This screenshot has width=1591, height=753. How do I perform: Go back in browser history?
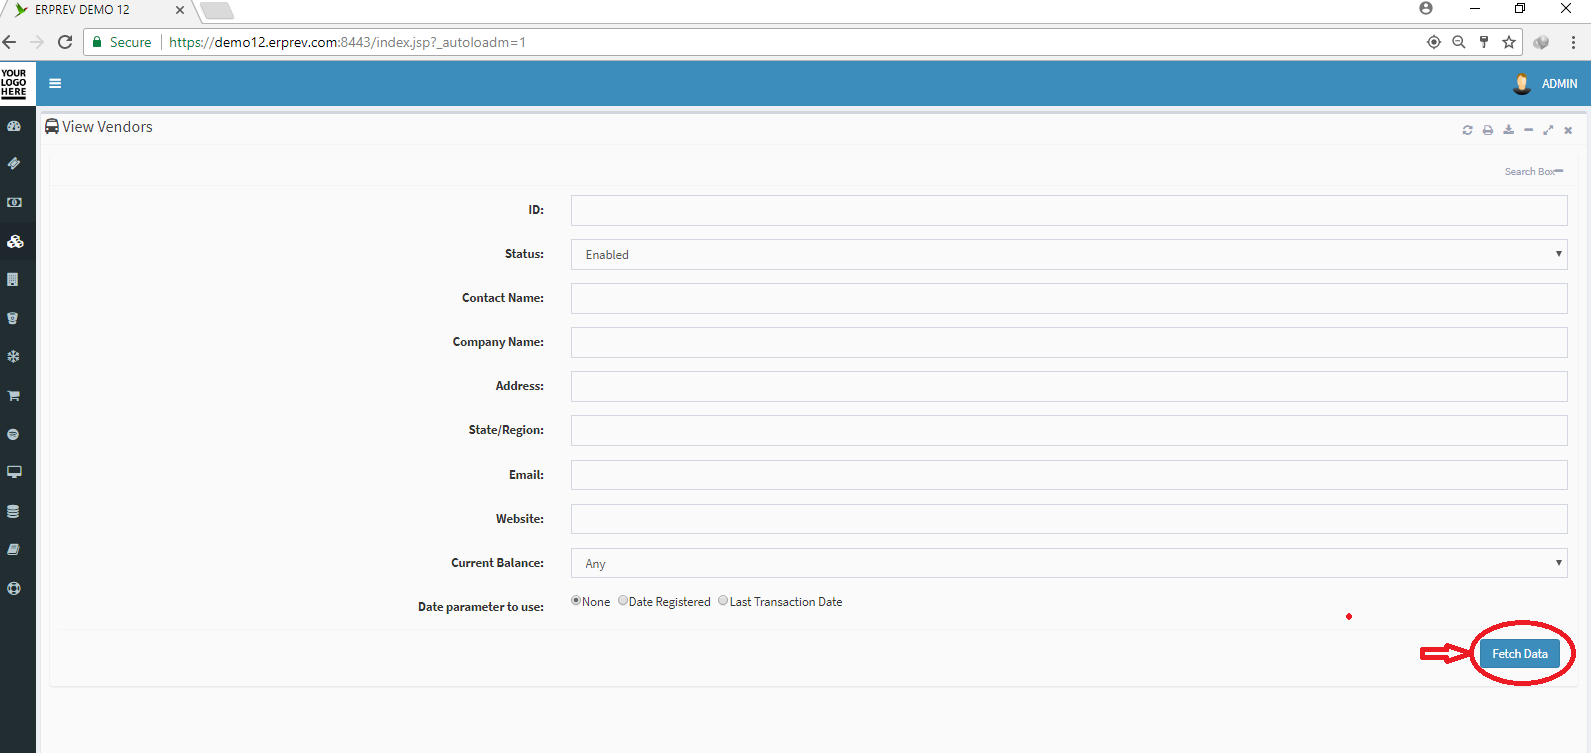click(10, 42)
